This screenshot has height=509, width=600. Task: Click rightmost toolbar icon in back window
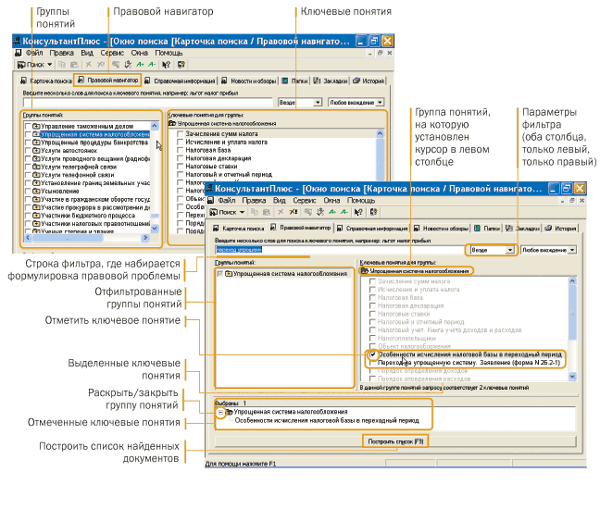point(181,65)
